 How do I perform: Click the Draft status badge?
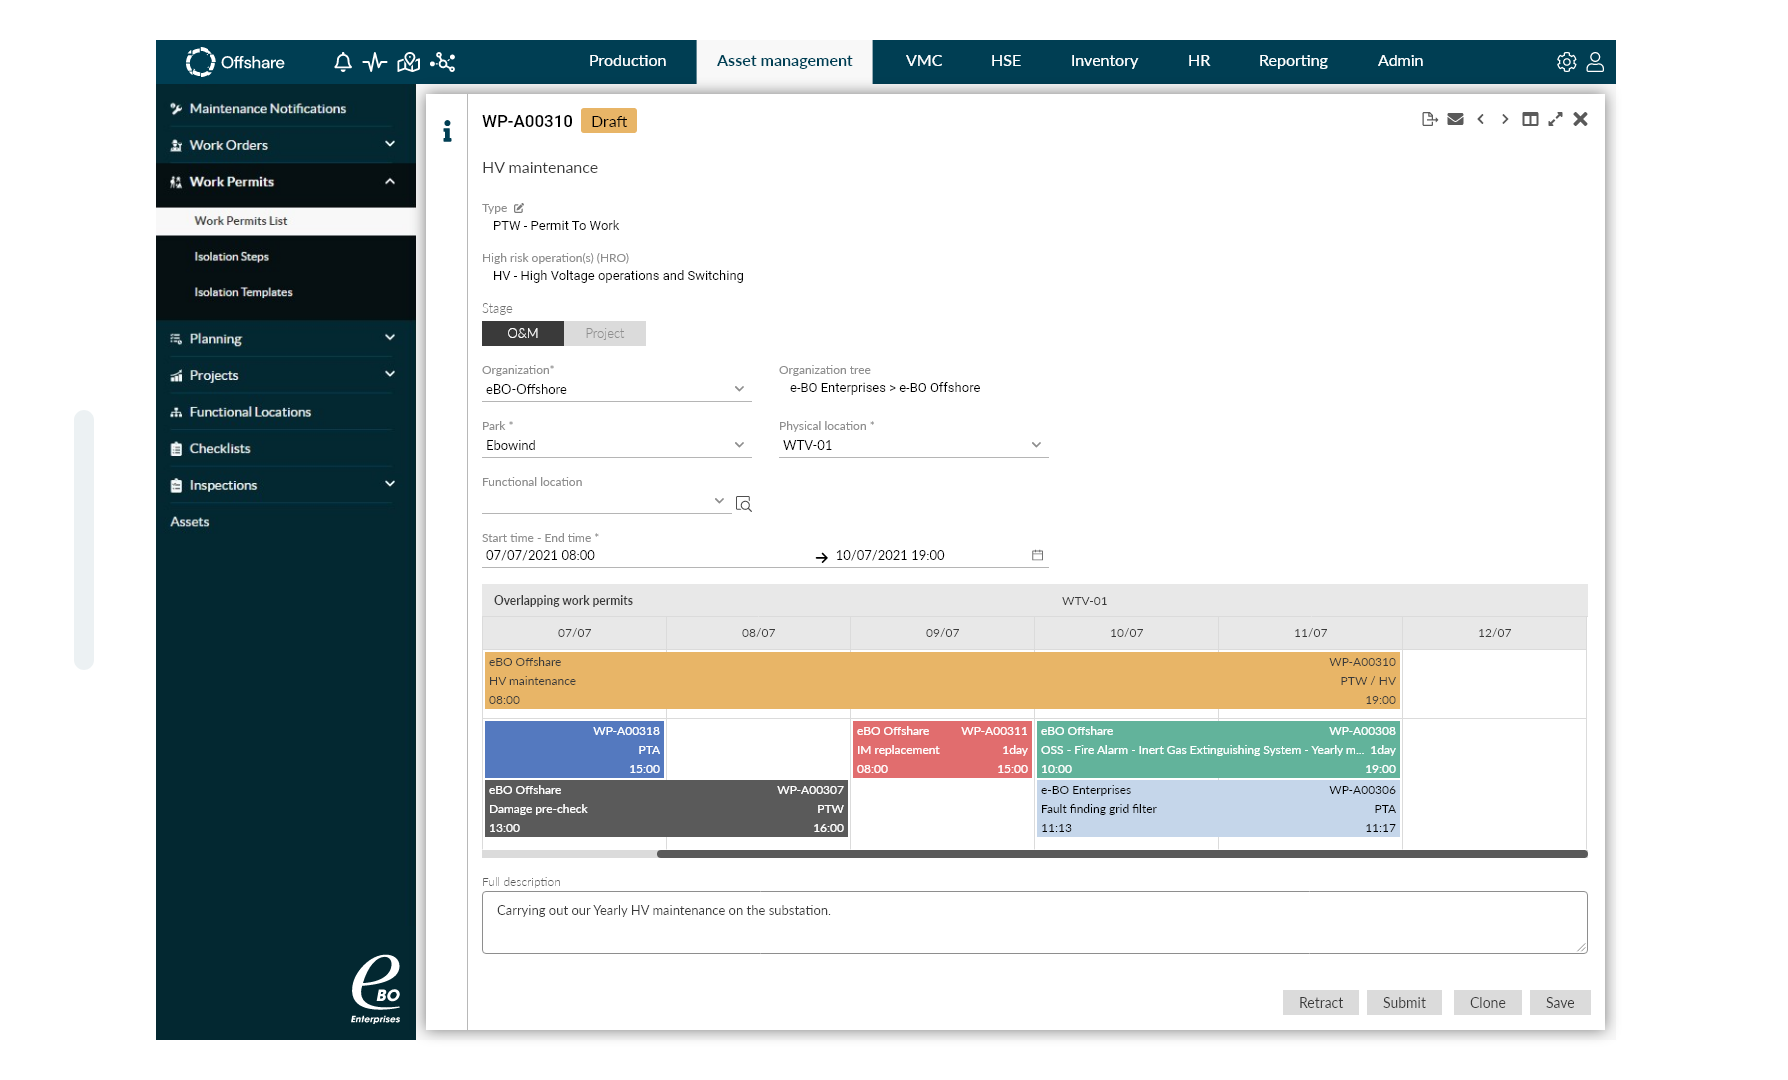pos(609,121)
